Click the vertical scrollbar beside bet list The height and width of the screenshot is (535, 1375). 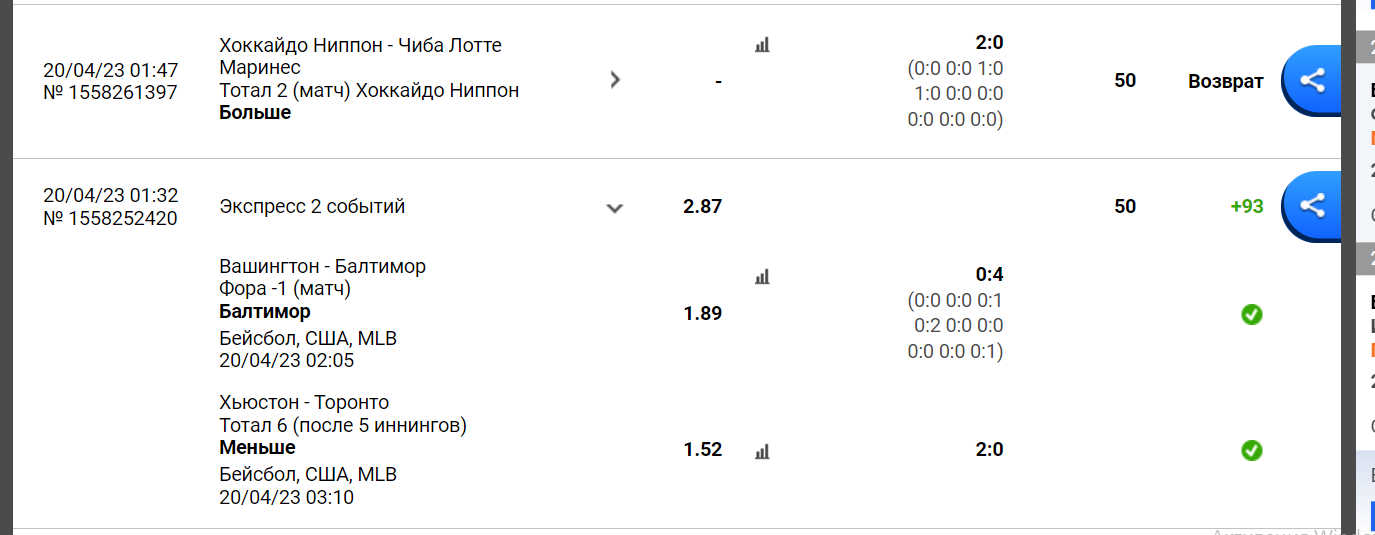[x=1348, y=267]
